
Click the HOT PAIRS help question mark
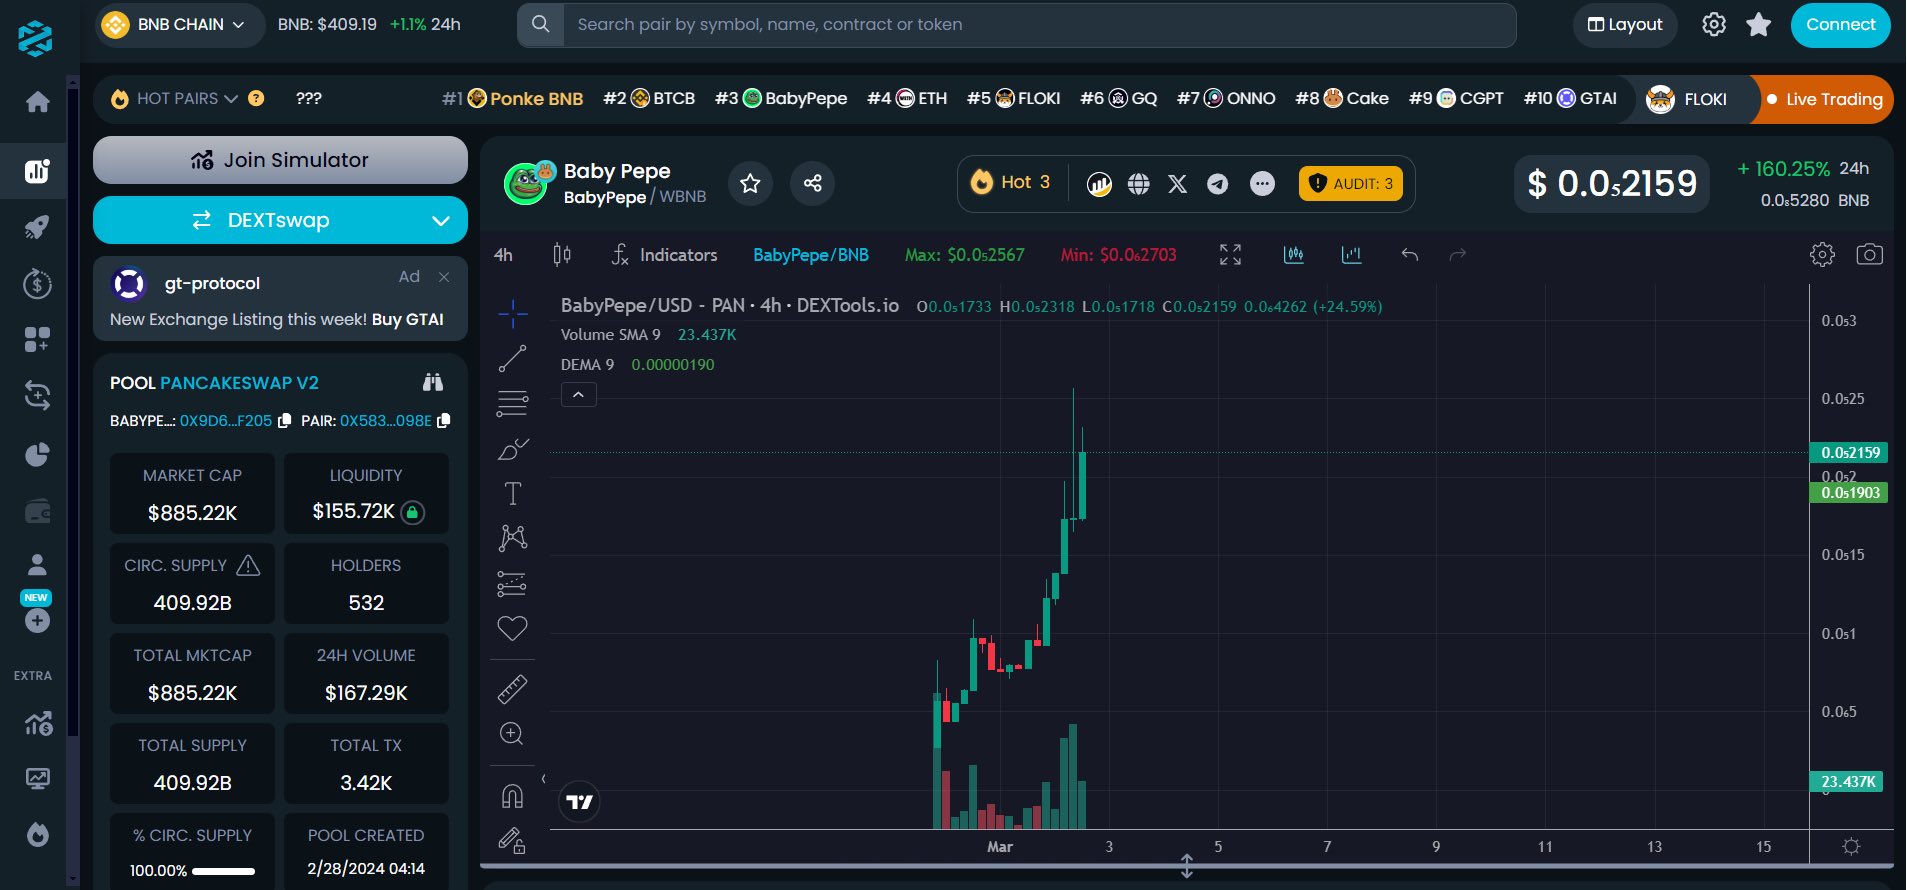[x=256, y=98]
